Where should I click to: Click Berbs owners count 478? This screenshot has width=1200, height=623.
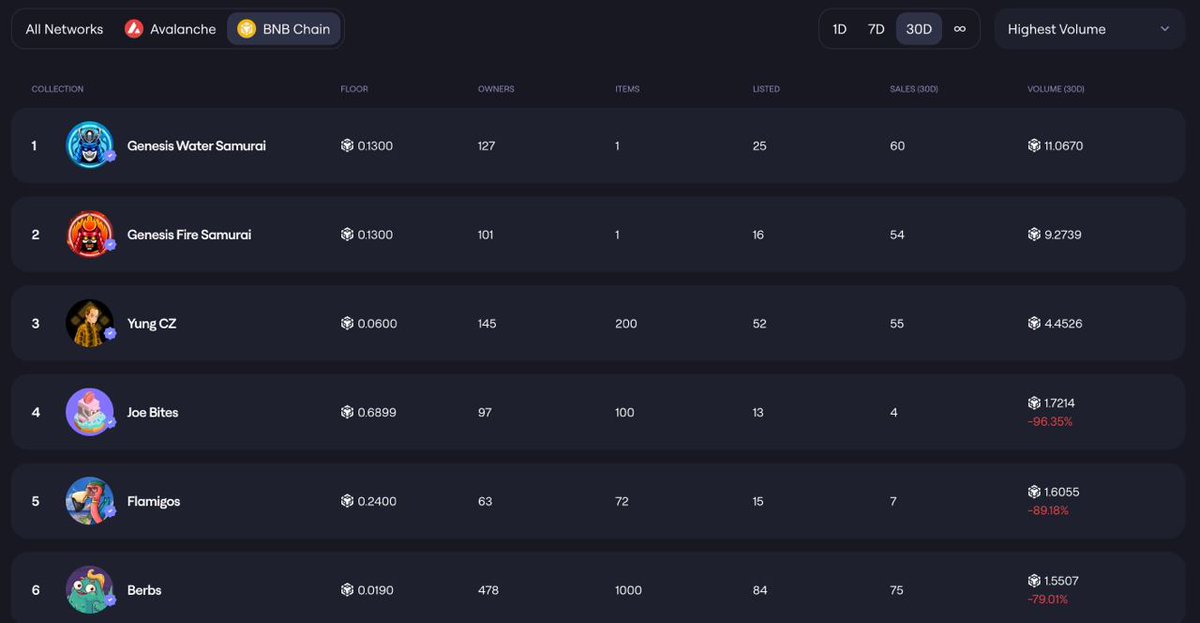tap(488, 590)
